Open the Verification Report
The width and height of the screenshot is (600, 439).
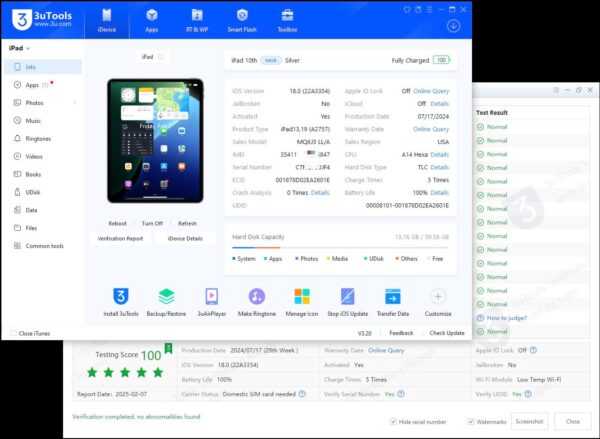(120, 238)
